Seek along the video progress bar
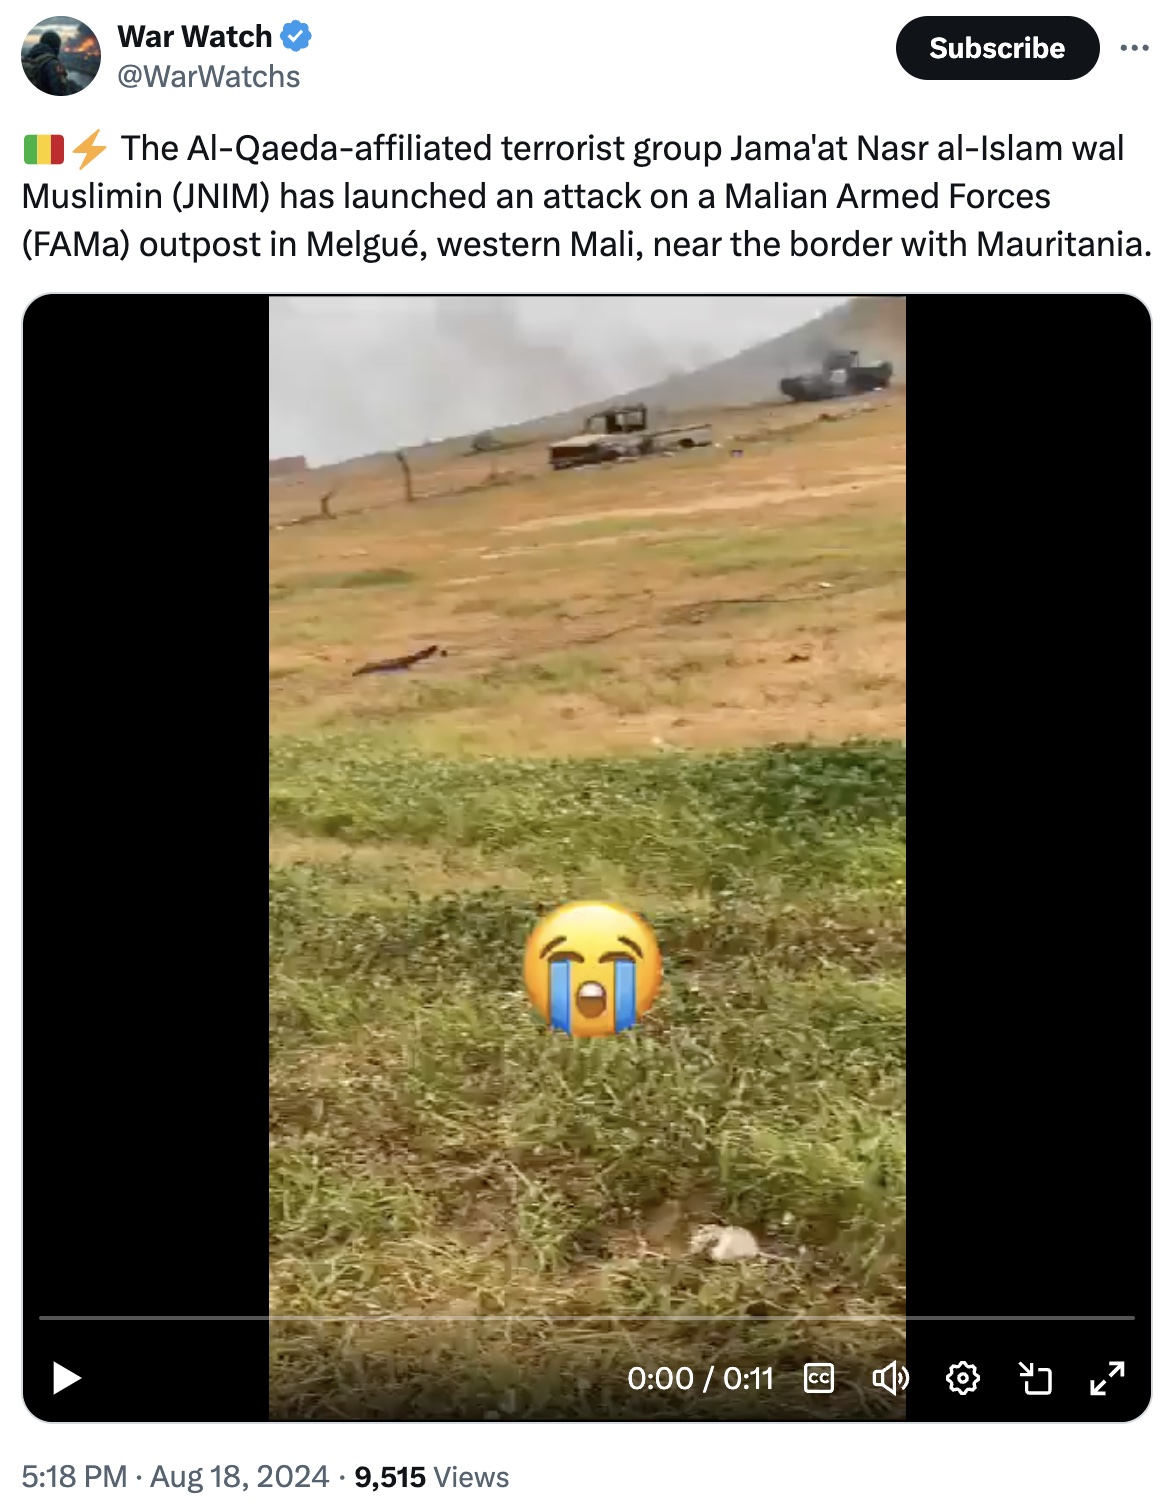This screenshot has height=1510, width=1174. click(587, 1318)
